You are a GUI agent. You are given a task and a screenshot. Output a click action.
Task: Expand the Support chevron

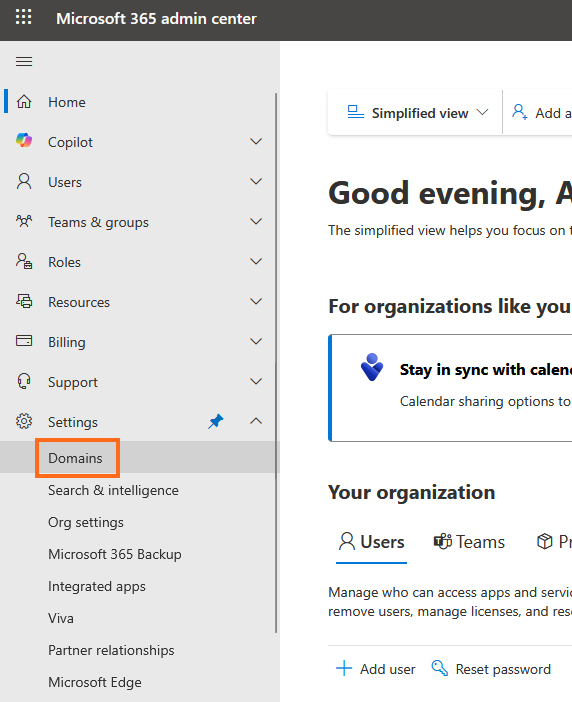tap(256, 381)
